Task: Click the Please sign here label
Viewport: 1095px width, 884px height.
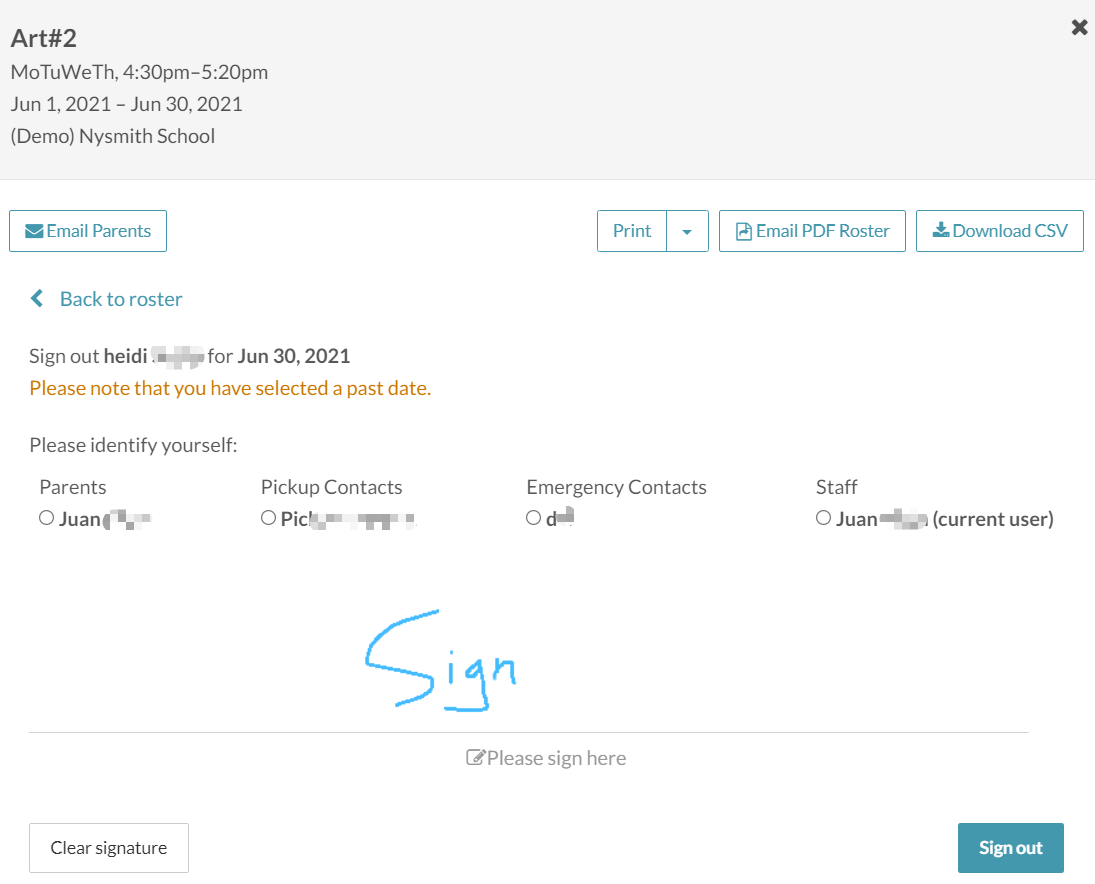Action: (x=556, y=758)
